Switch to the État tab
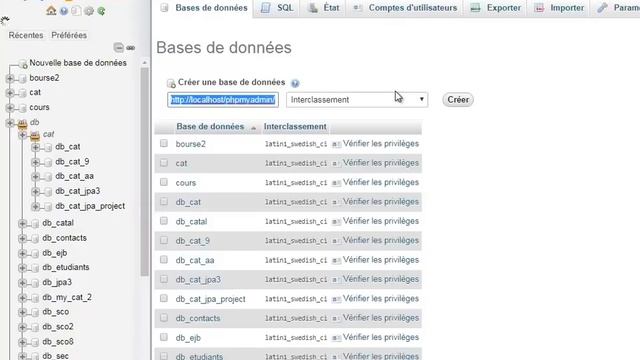The image size is (640, 360). pos(323,8)
